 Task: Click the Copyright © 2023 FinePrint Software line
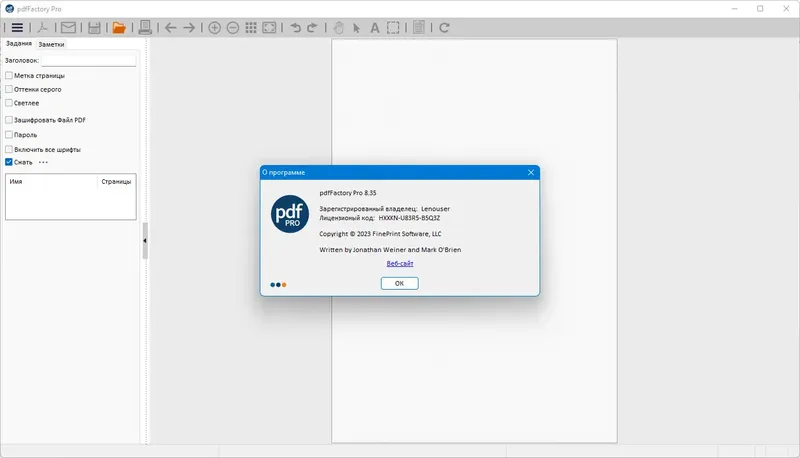(381, 234)
